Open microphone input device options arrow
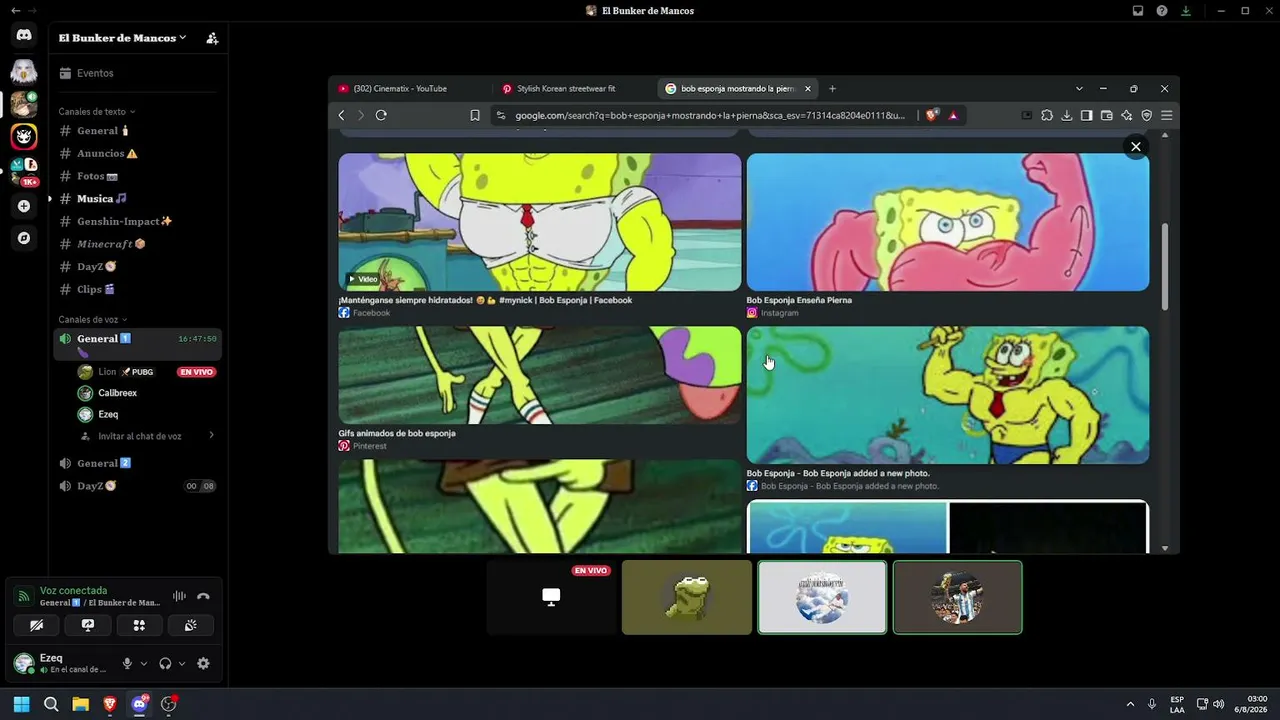The width and height of the screenshot is (1280, 720). (x=144, y=663)
